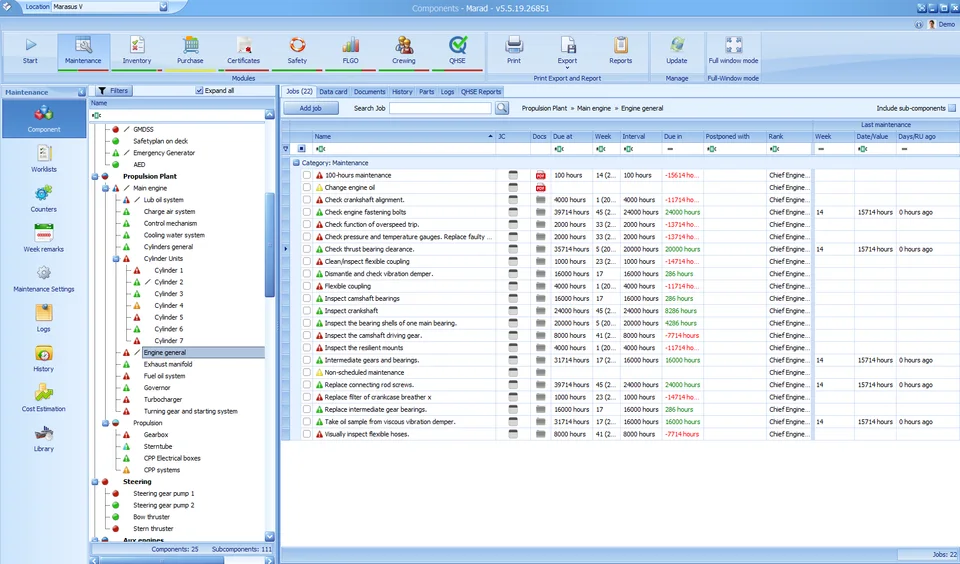
Task: Open History in the sidebar
Action: tap(44, 358)
